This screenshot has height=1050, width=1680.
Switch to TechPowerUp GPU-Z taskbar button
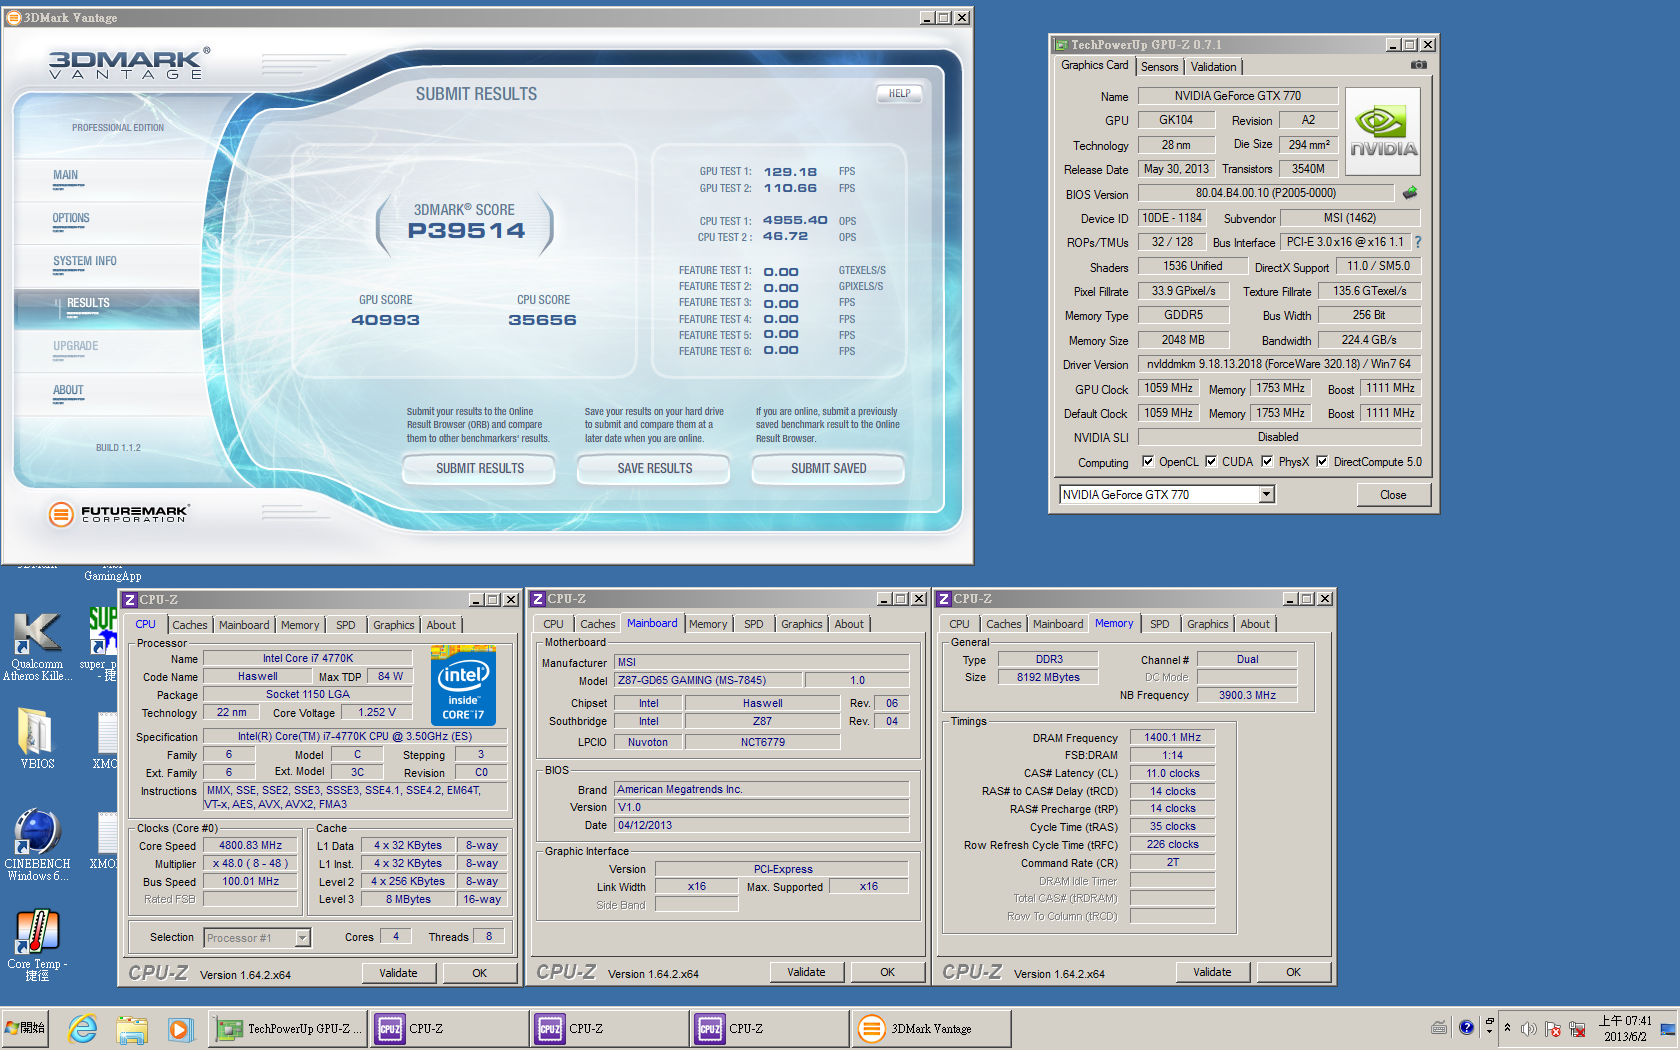click(289, 1028)
